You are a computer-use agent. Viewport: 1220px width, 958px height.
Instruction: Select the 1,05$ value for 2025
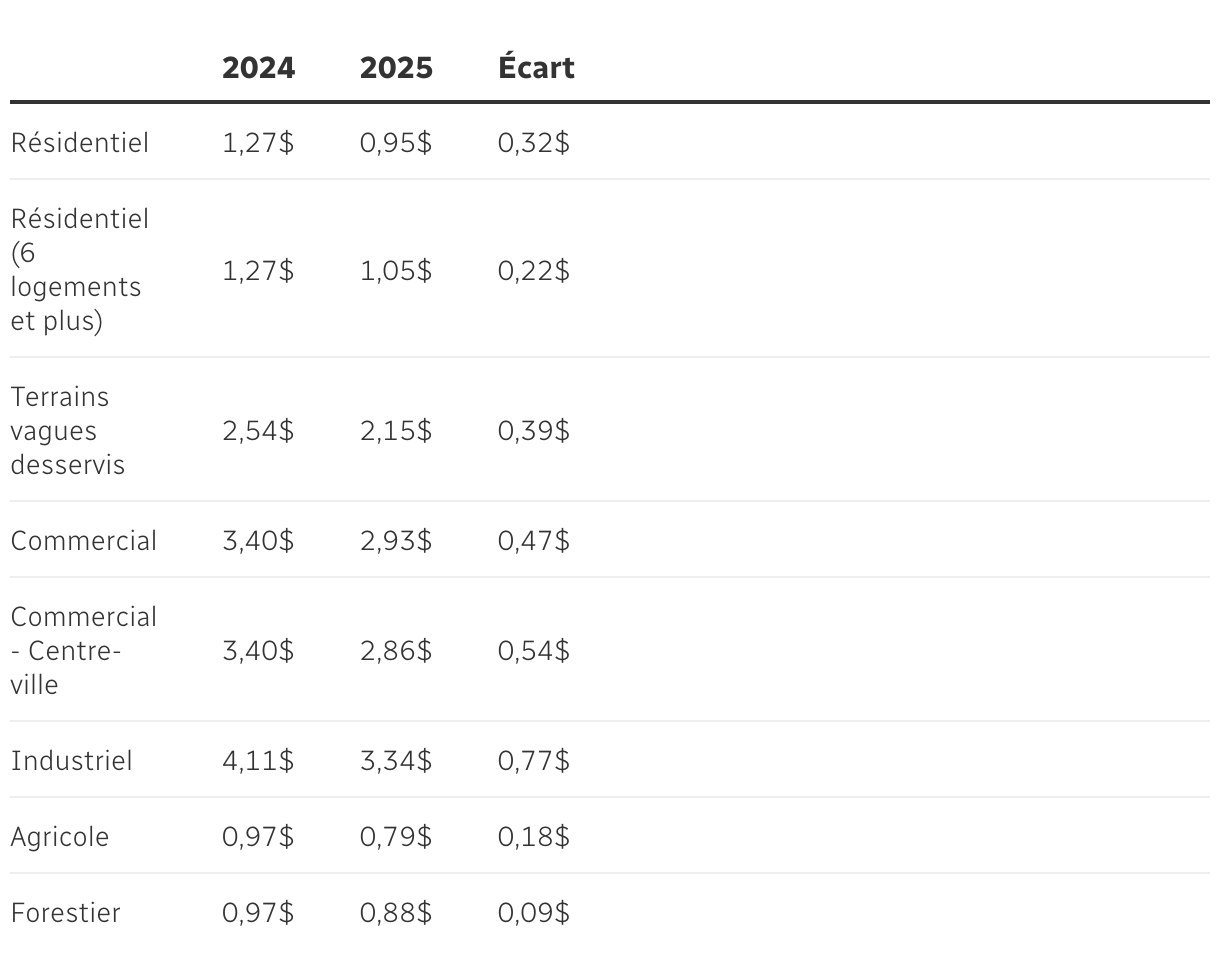[x=396, y=271]
